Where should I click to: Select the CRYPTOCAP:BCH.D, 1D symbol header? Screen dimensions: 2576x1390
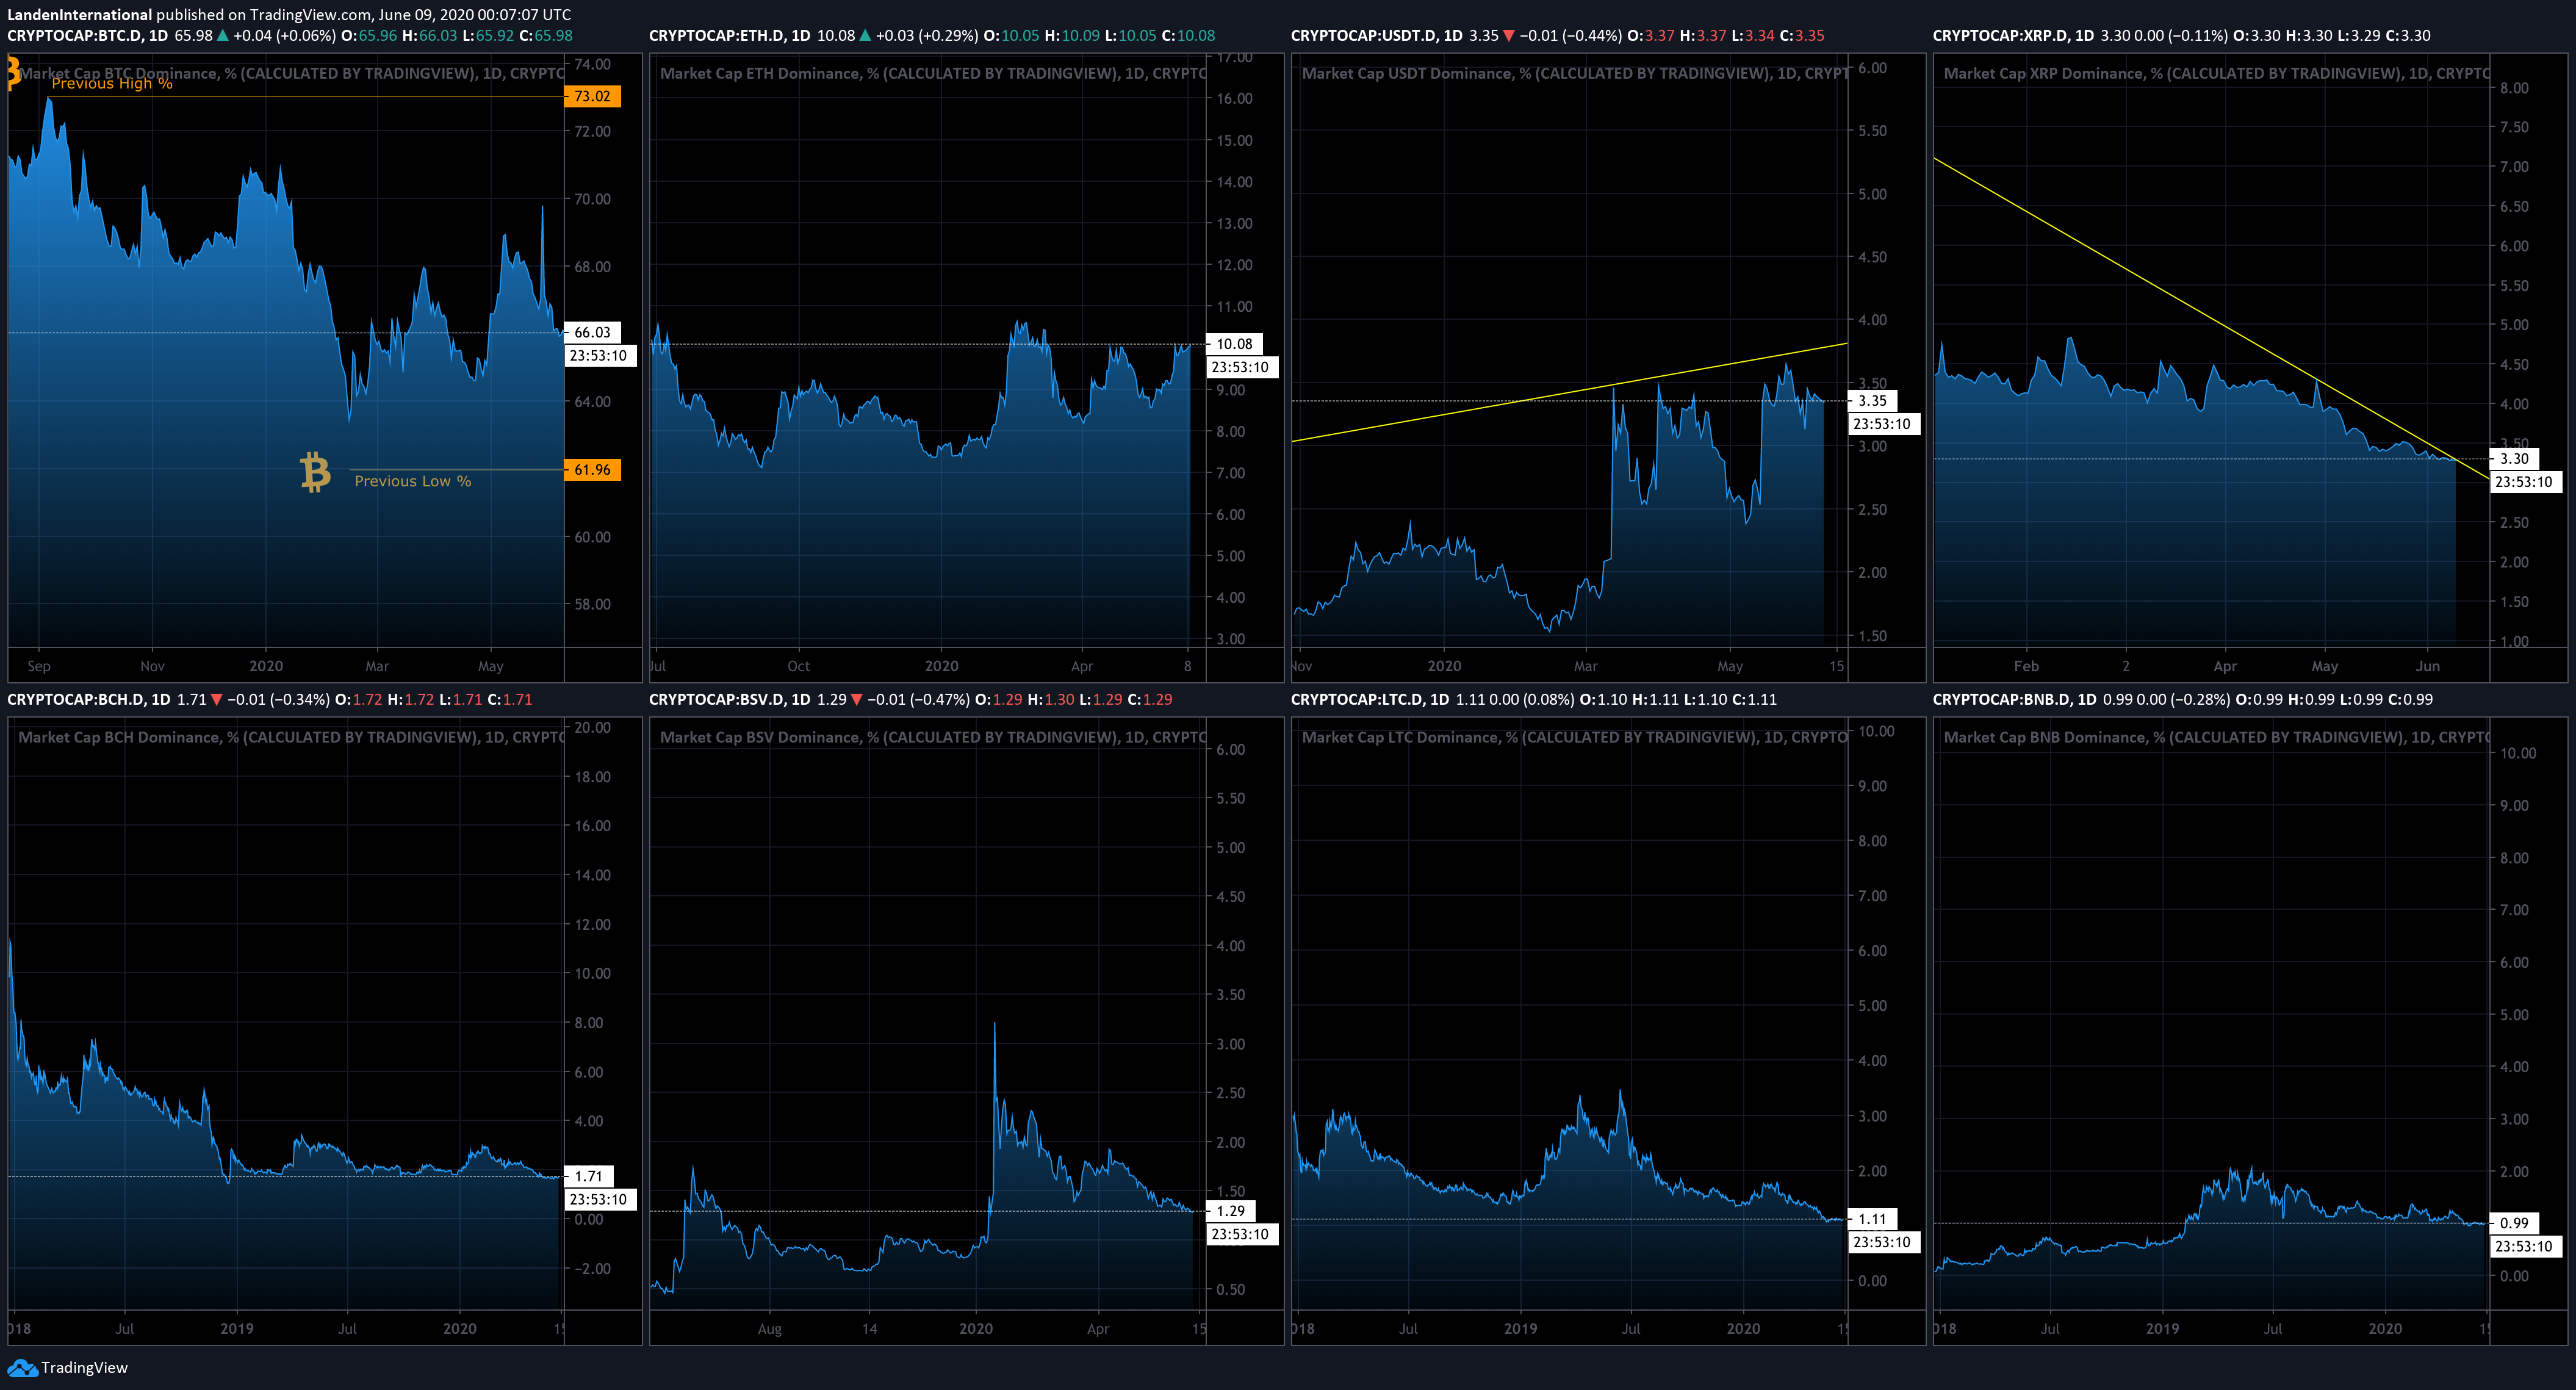click(89, 699)
